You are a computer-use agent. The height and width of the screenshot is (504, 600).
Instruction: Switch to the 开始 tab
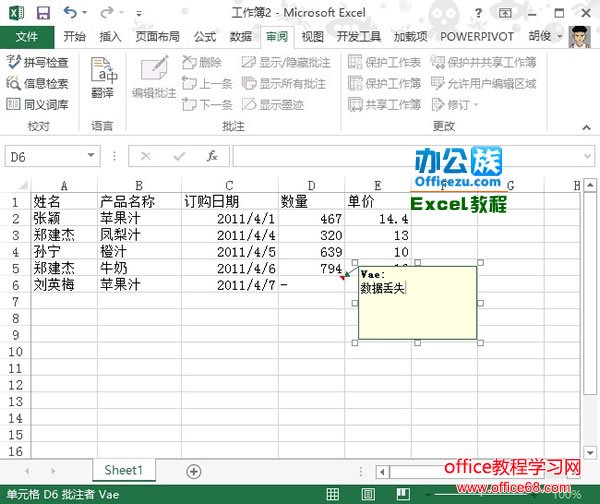click(x=74, y=37)
